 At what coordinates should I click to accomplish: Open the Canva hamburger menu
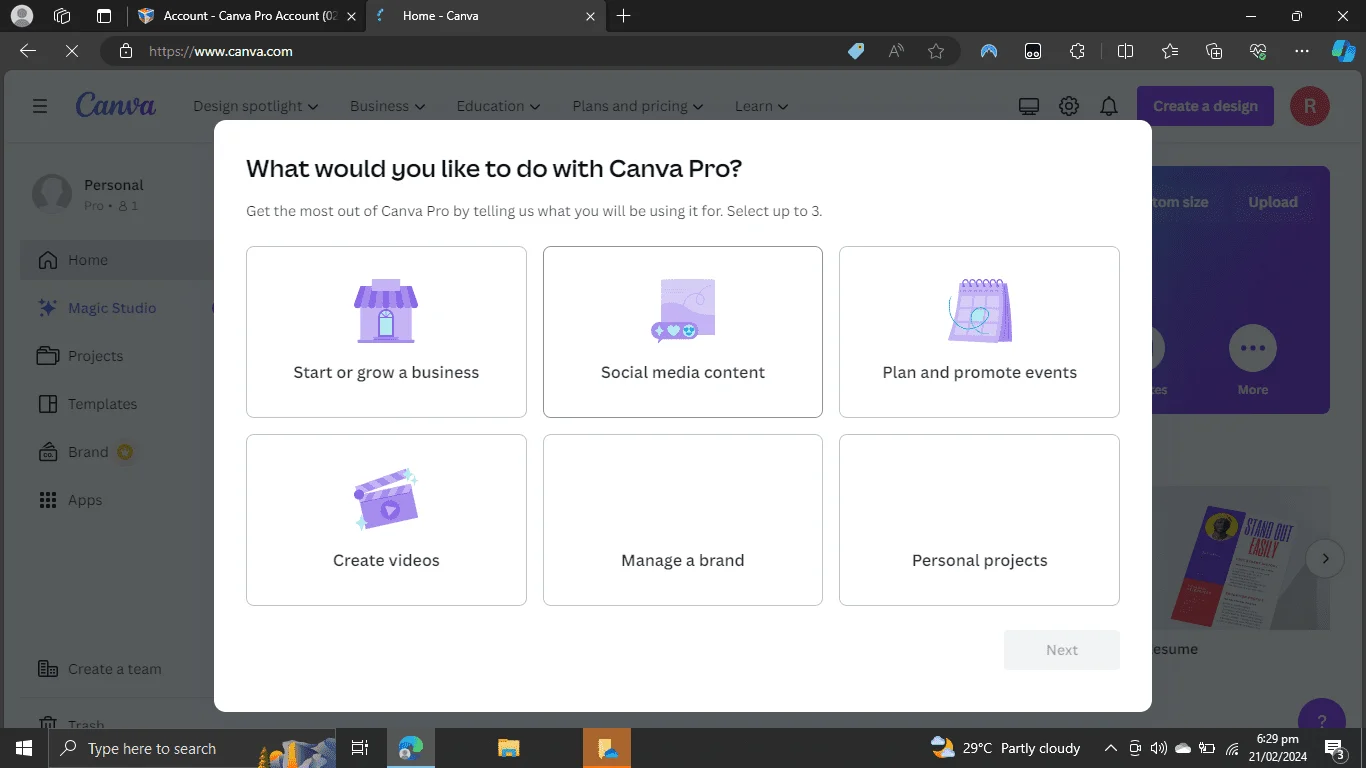40,106
